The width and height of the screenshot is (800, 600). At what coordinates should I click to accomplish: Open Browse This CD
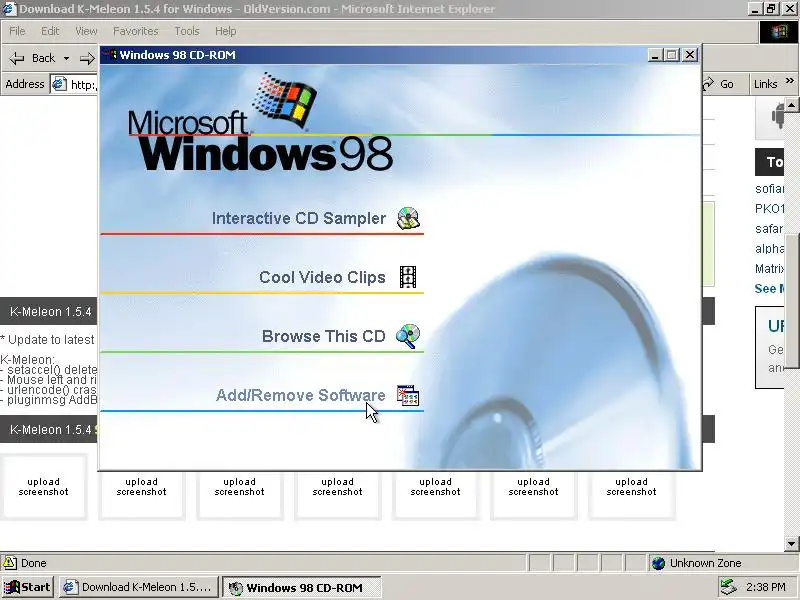[x=323, y=336]
